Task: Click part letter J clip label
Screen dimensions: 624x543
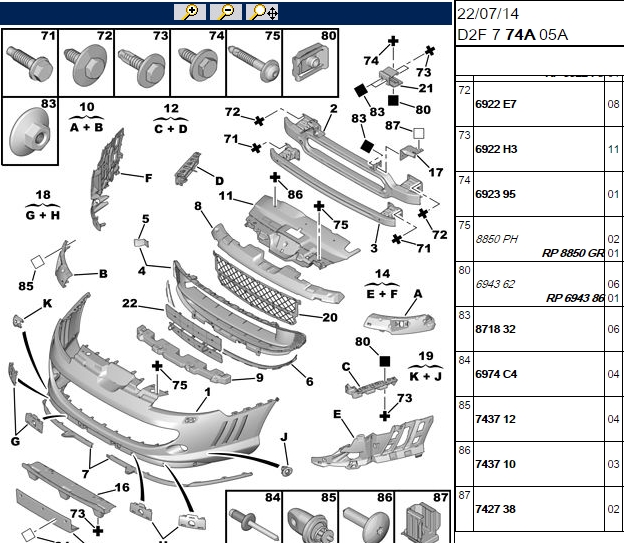Action: [283, 437]
